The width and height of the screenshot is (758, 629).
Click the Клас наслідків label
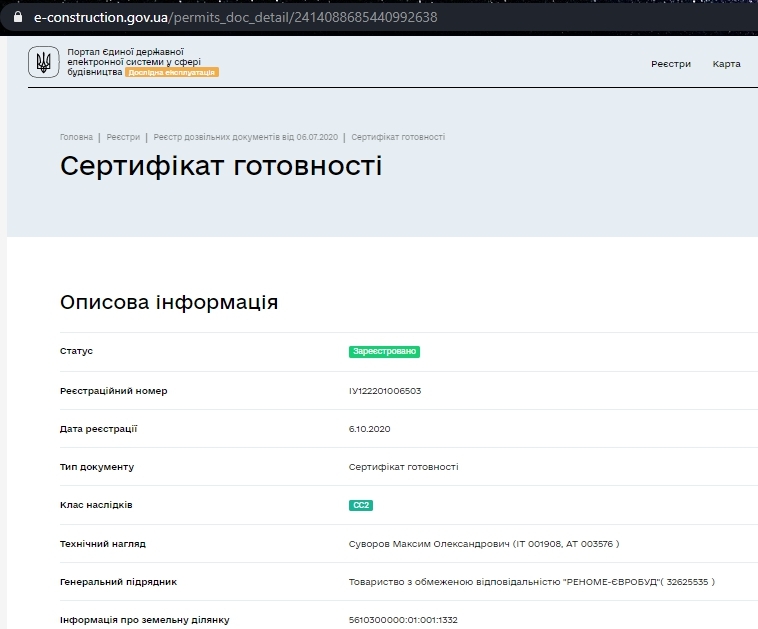pyautogui.click(x=96, y=505)
